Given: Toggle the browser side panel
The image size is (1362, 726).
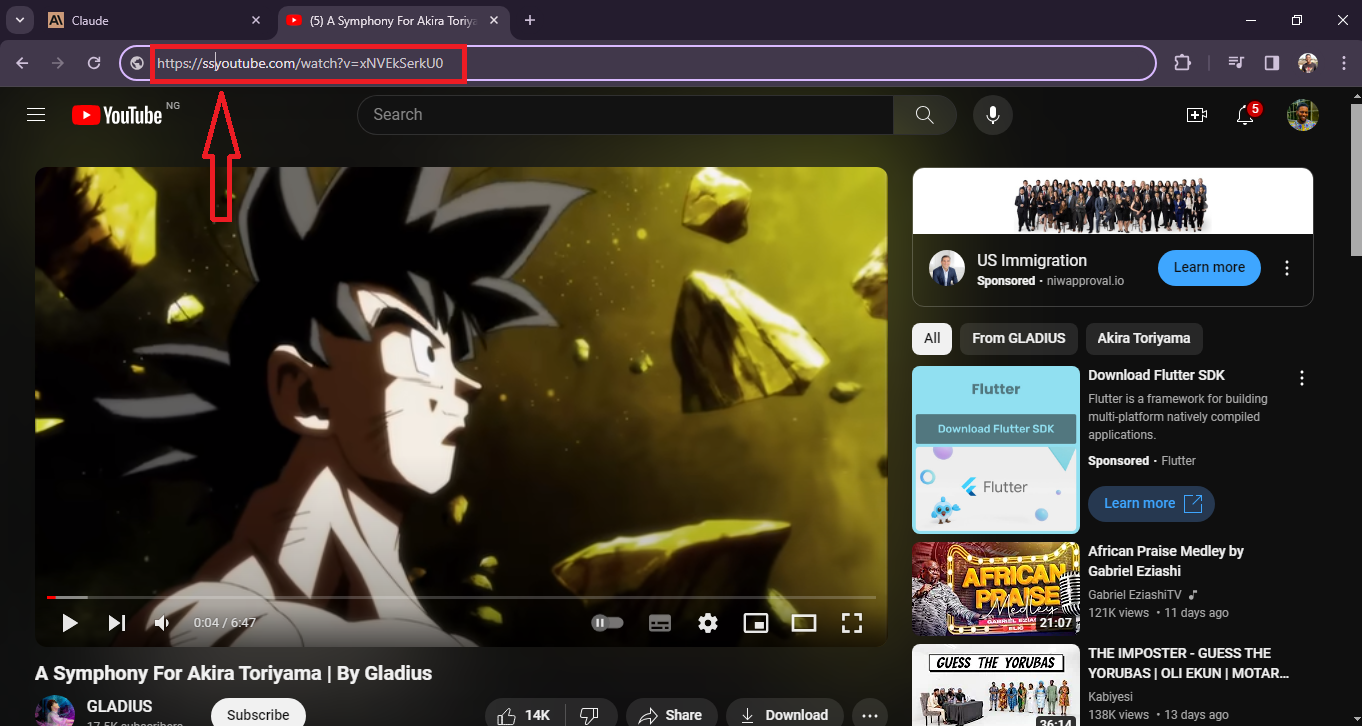Looking at the screenshot, I should pos(1272,63).
